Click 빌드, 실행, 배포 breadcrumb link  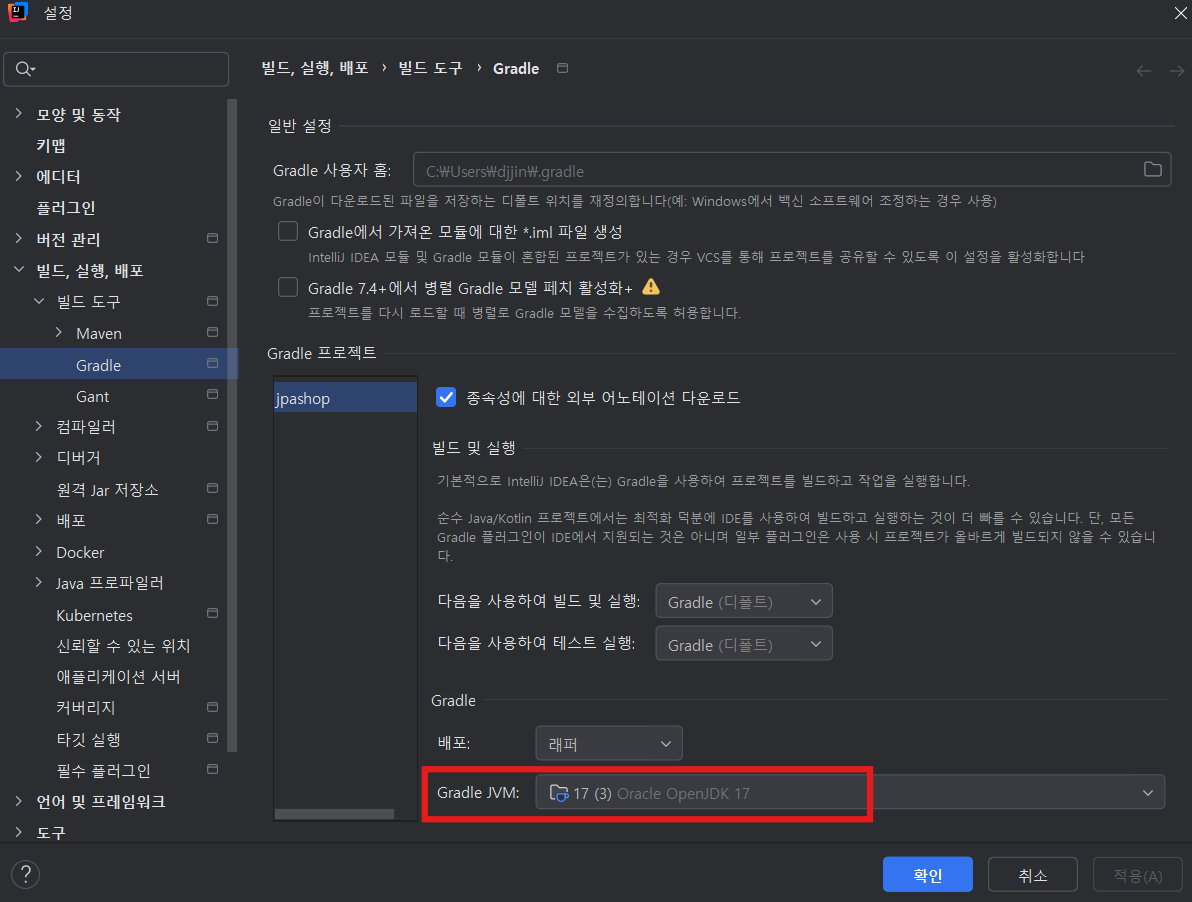pos(315,68)
